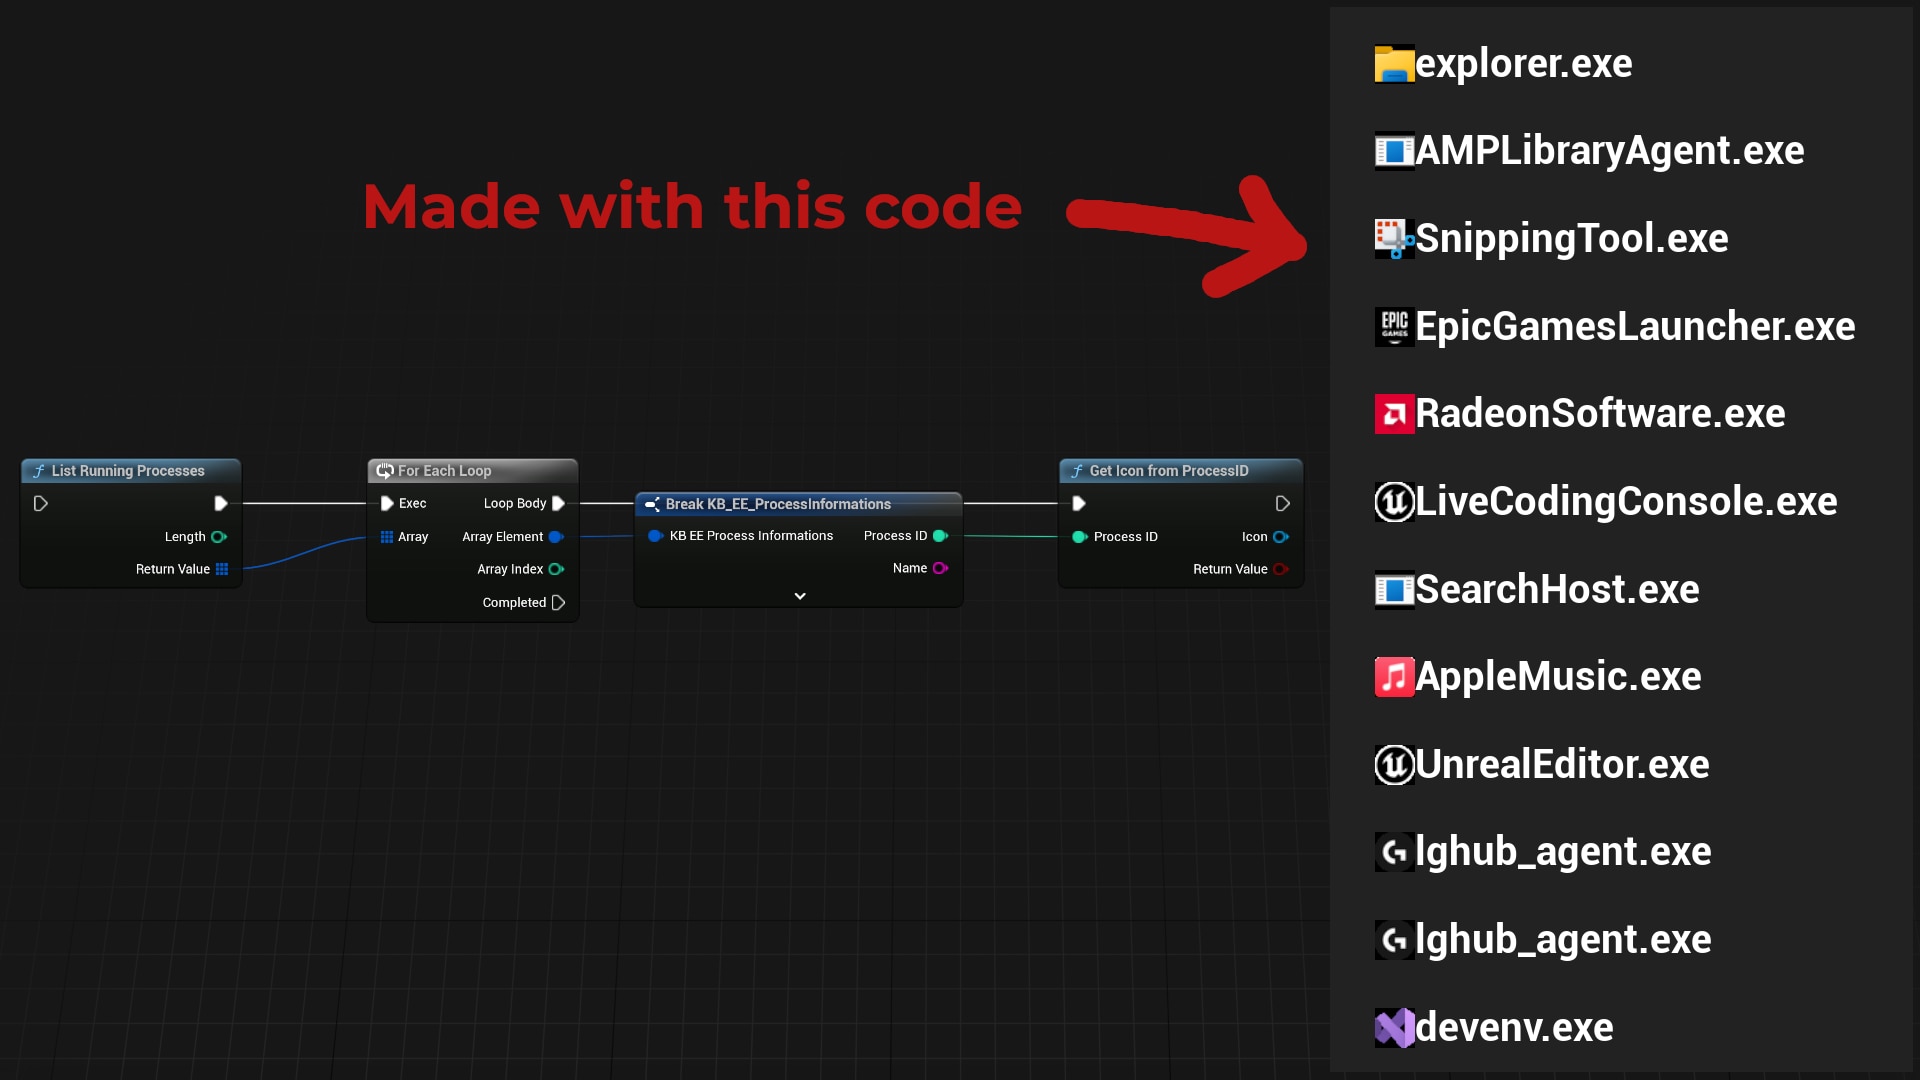The width and height of the screenshot is (1920, 1080).
Task: Select the For Each Loop node header
Action: (445, 471)
